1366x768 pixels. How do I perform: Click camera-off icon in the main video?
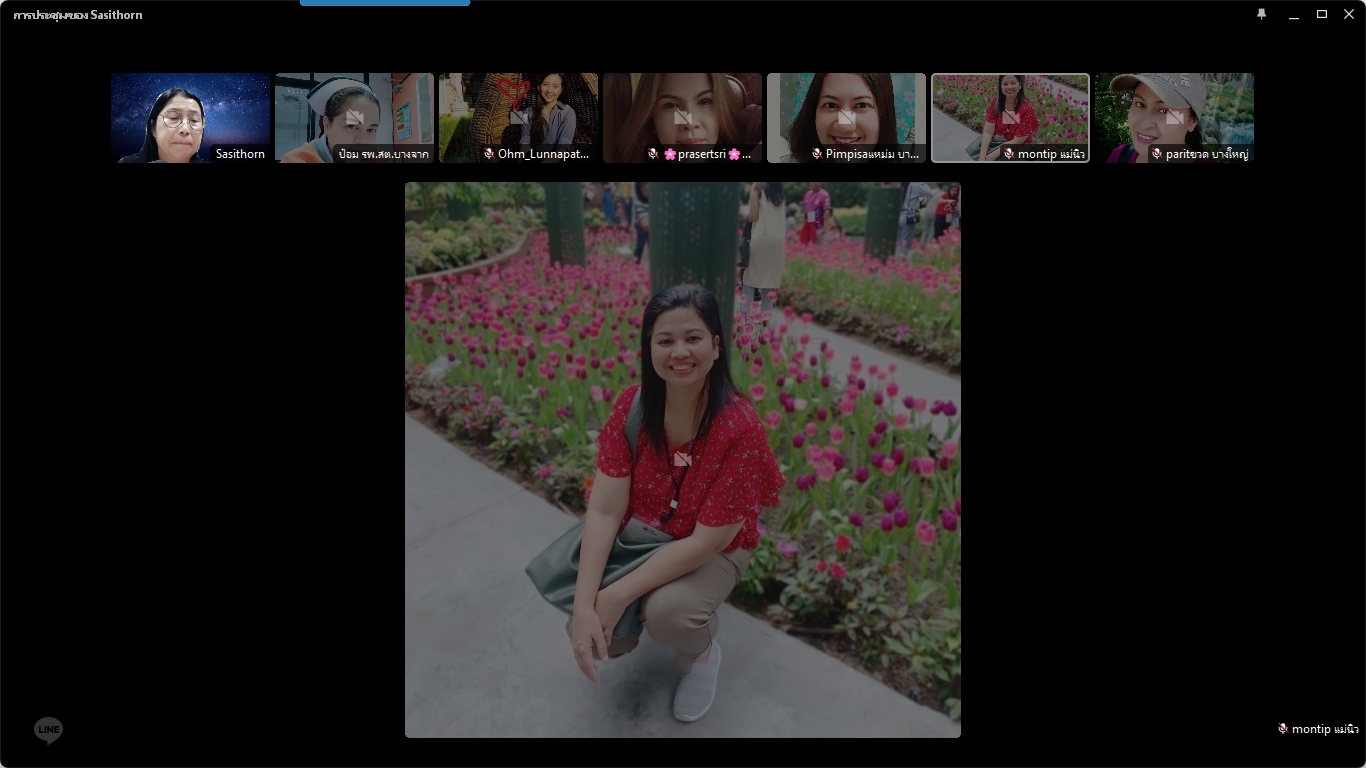click(682, 459)
